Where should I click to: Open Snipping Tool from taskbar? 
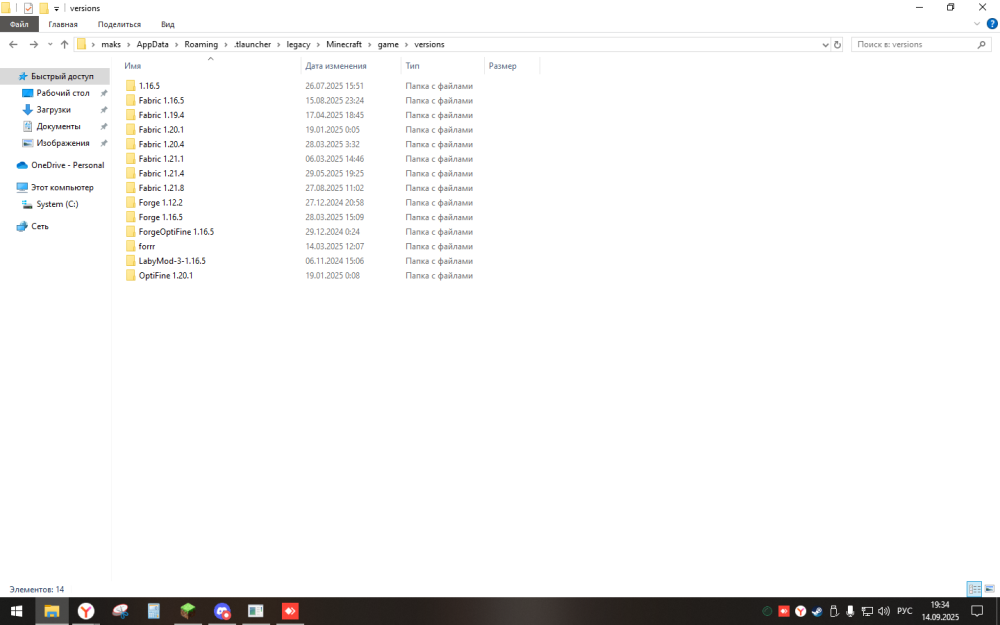pyautogui.click(x=120, y=611)
